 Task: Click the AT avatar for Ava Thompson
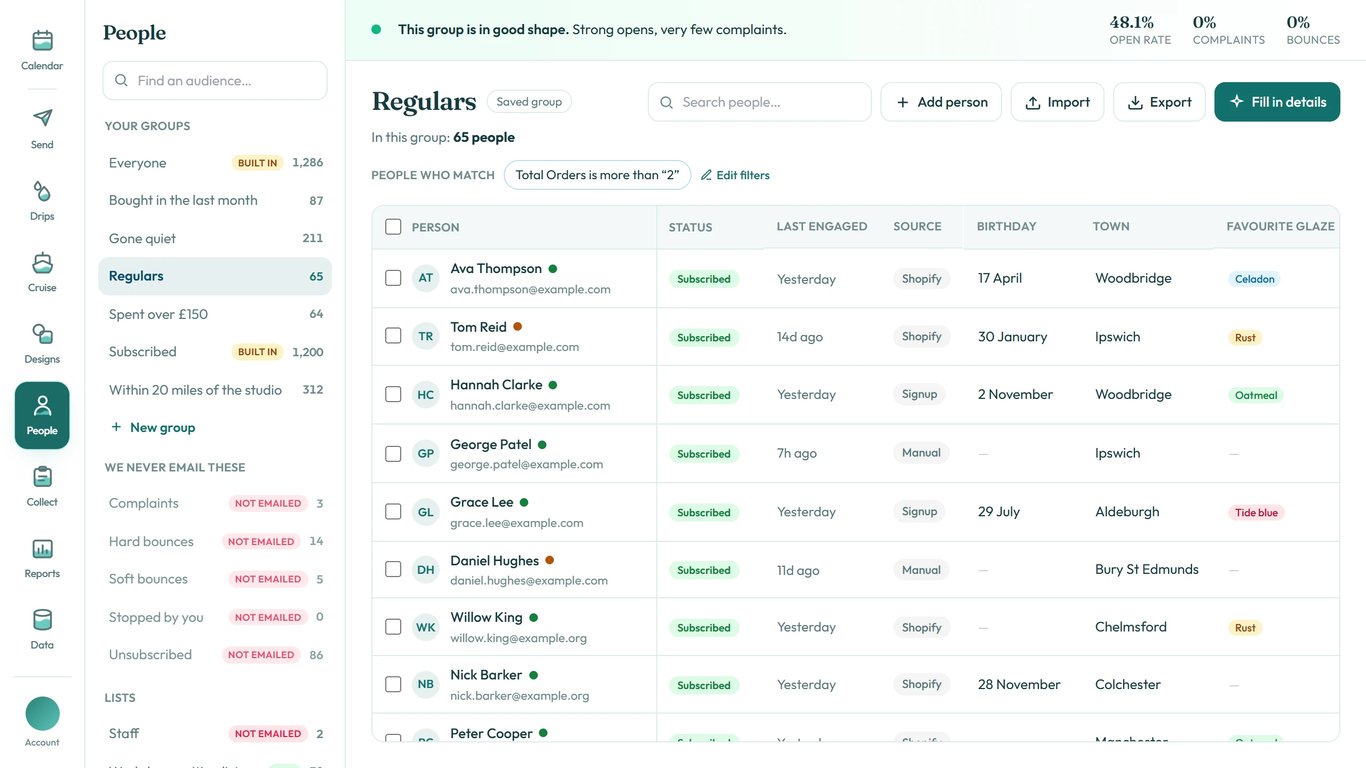[426, 278]
